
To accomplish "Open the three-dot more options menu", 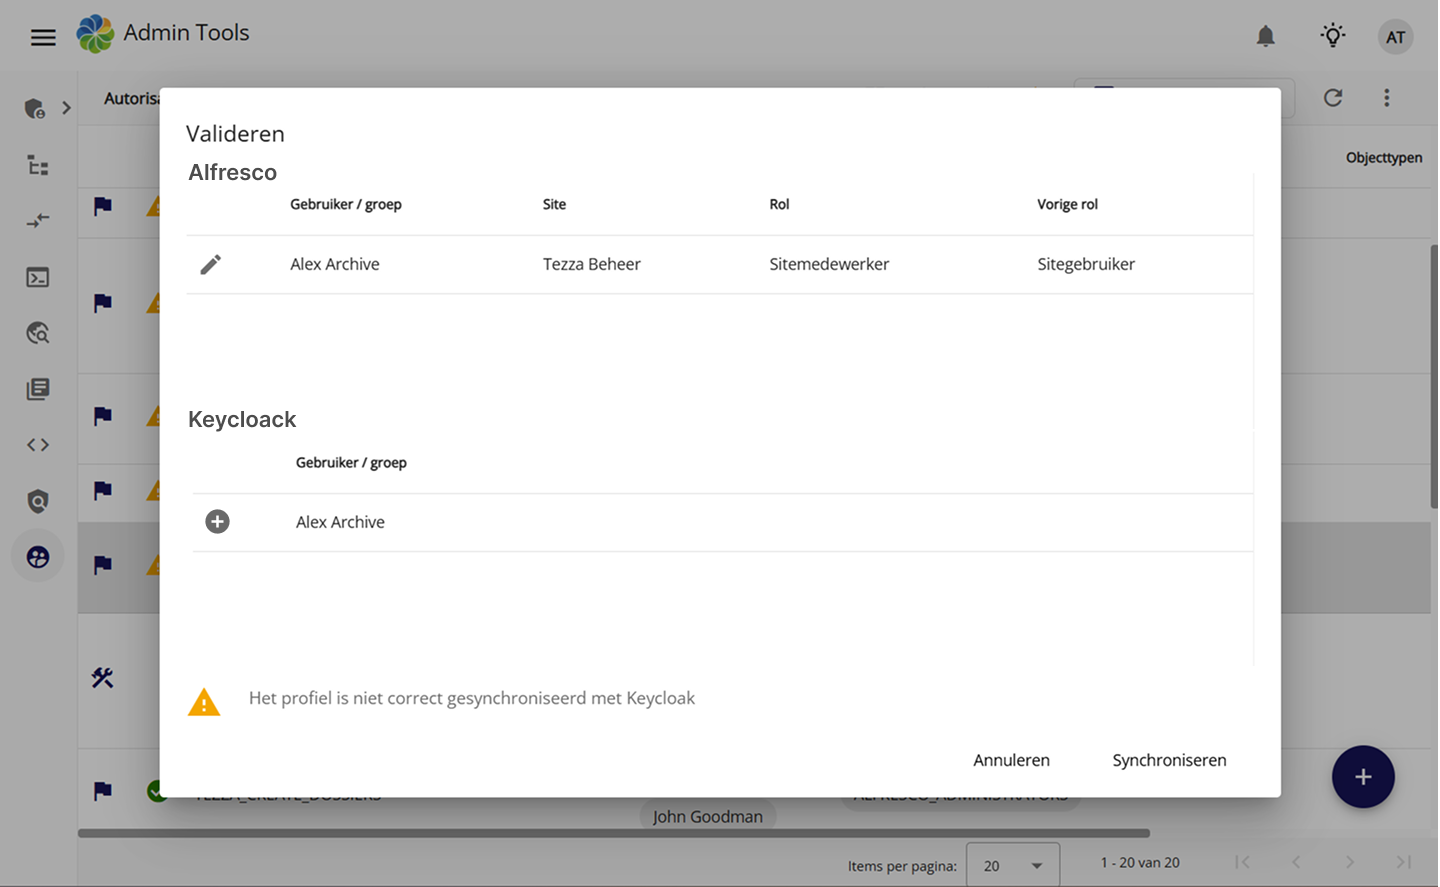I will pyautogui.click(x=1386, y=98).
